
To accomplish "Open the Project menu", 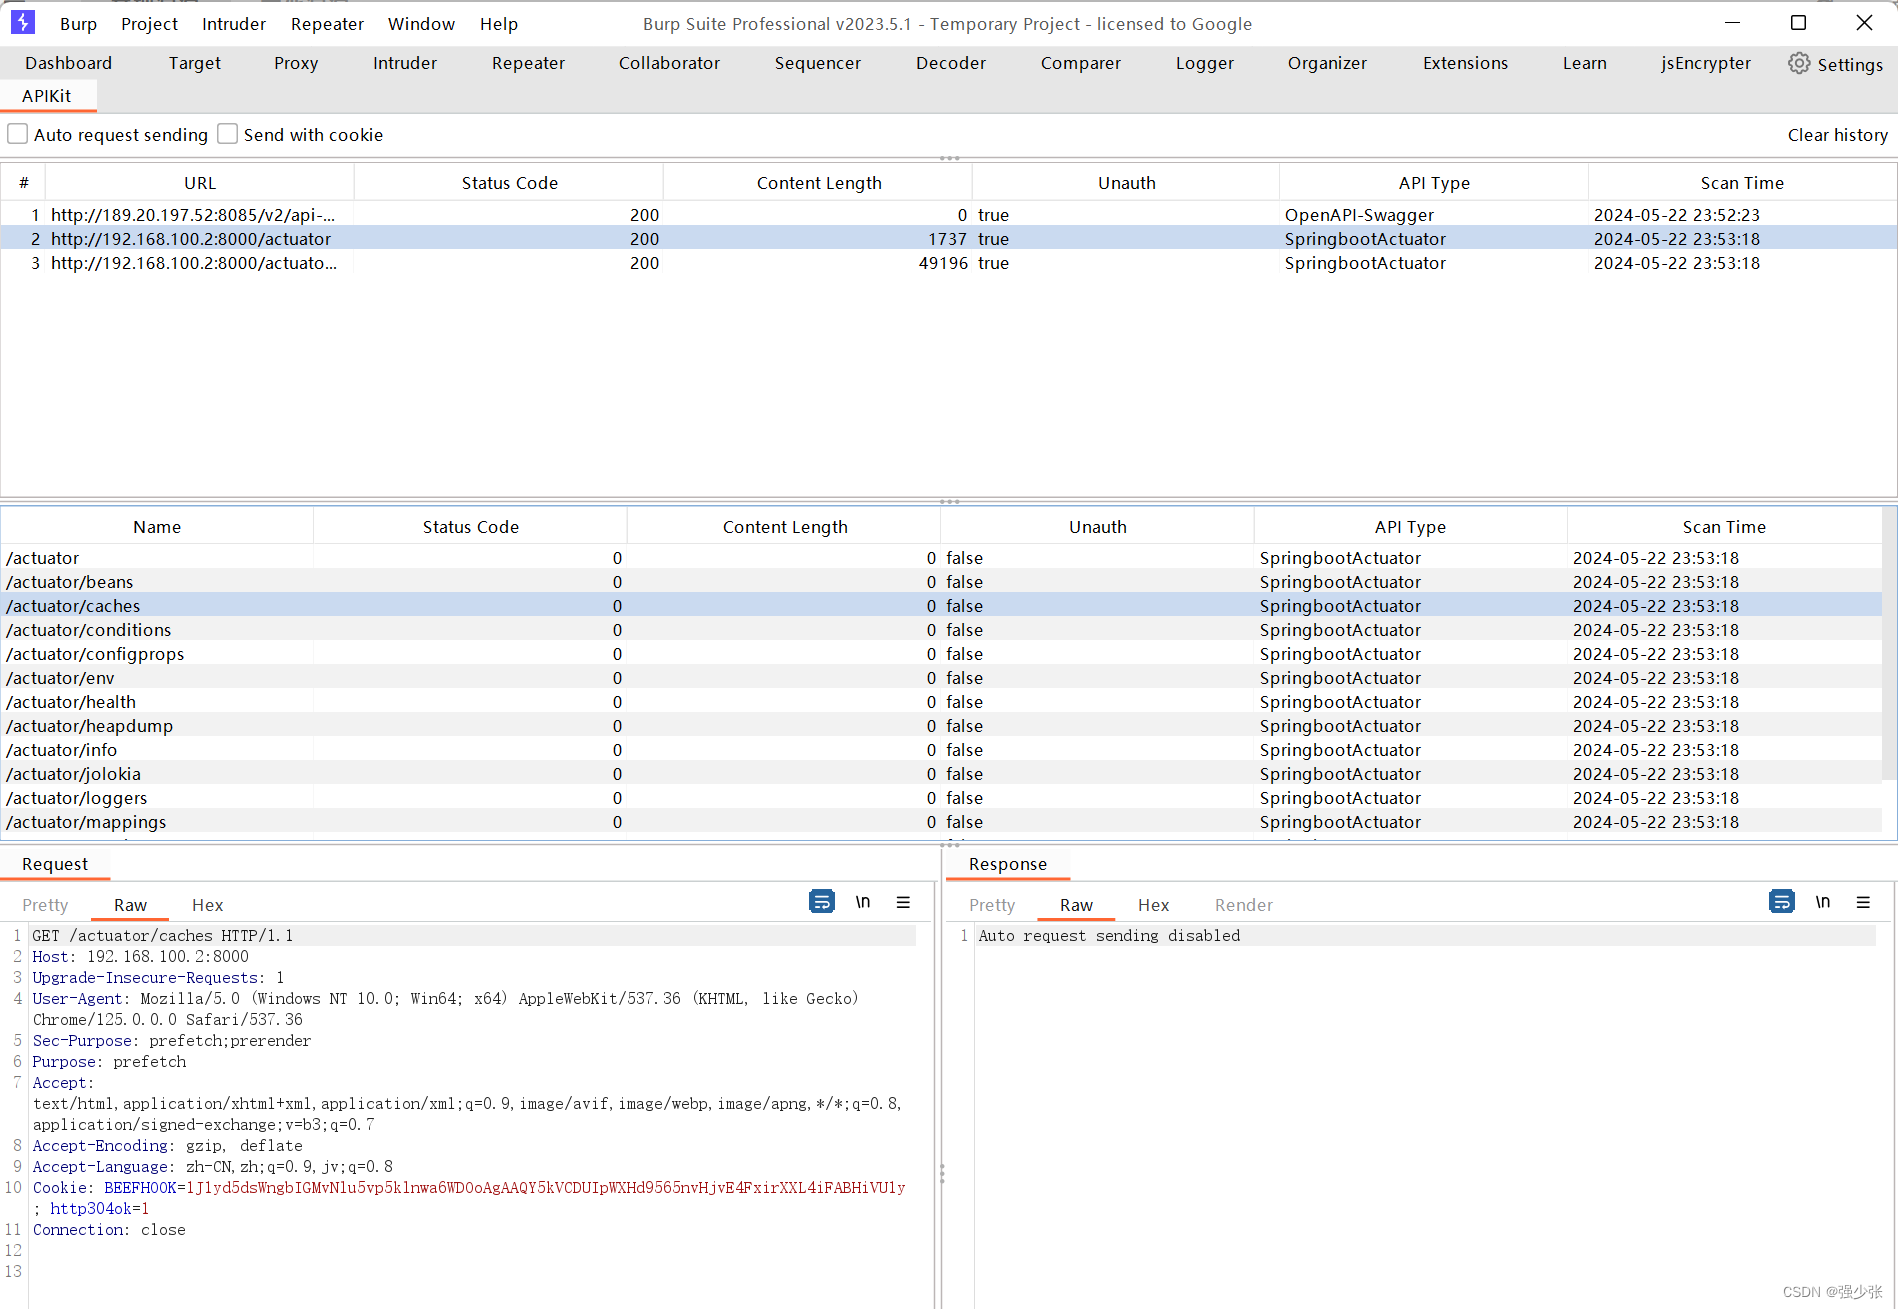I will click(149, 24).
